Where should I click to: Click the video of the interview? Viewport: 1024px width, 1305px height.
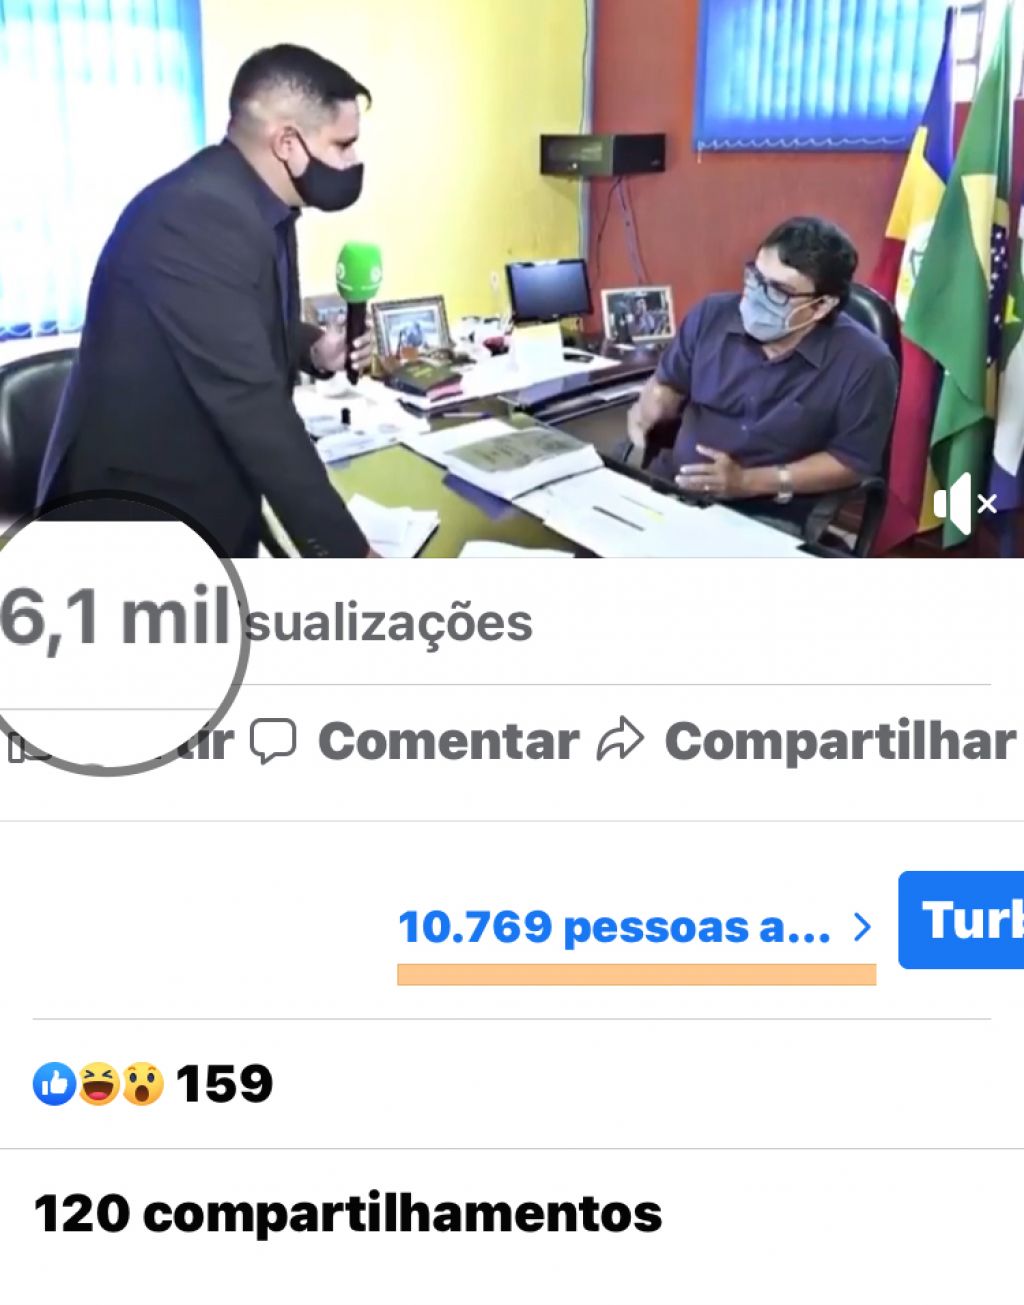[x=512, y=278]
